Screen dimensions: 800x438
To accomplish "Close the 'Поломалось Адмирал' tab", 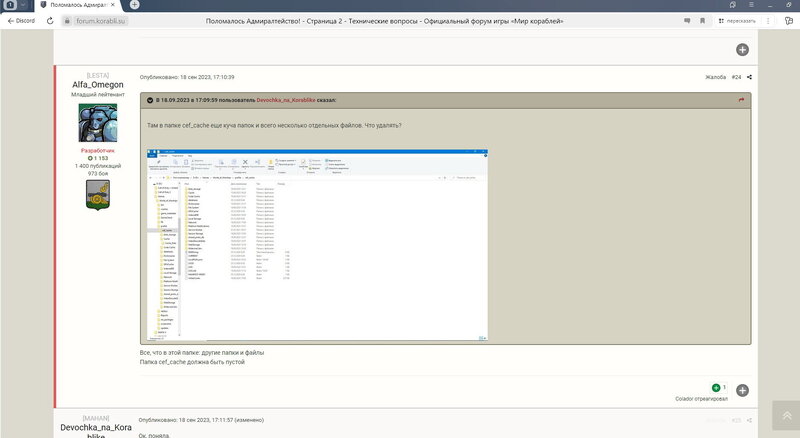I will click(113, 5).
